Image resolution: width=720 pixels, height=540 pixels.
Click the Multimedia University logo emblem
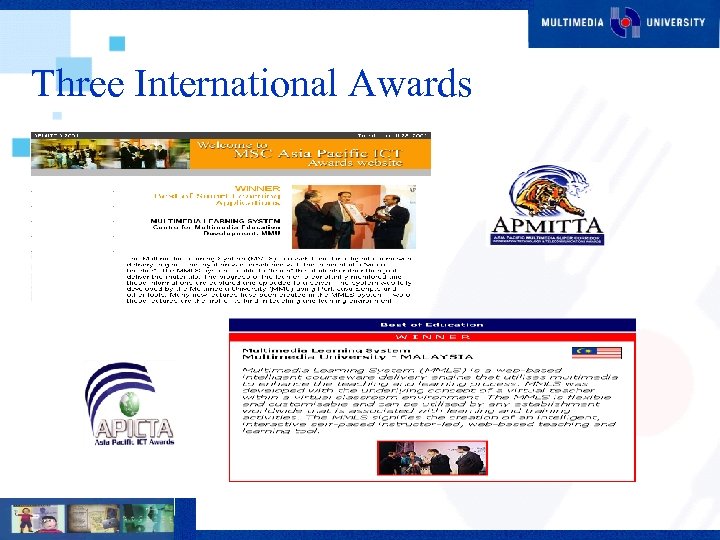[x=624, y=22]
